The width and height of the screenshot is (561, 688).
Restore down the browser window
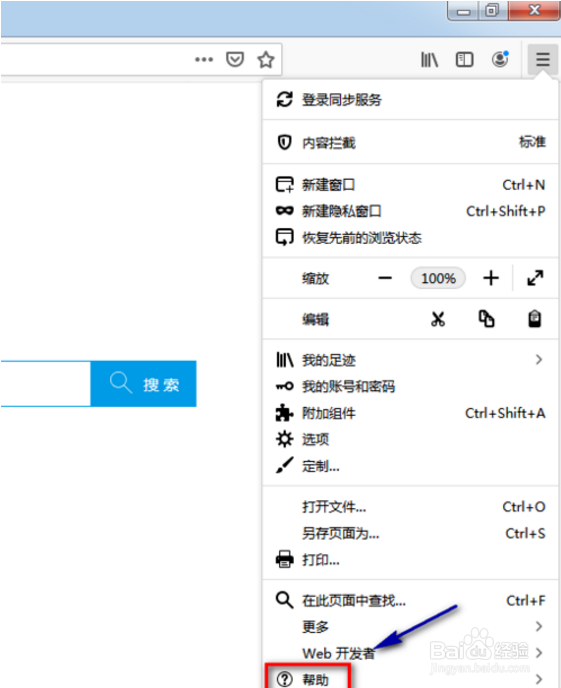tap(493, 10)
